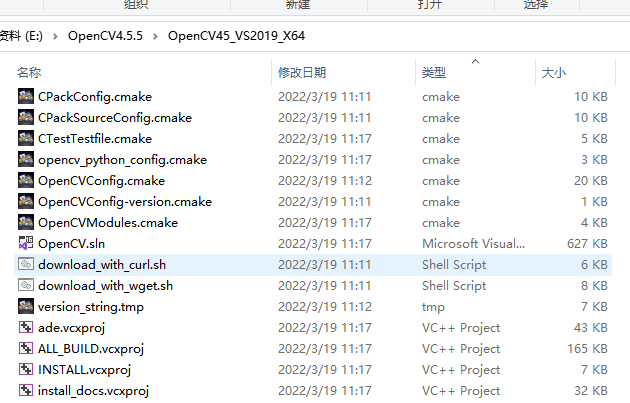Click the install_docs.vcxproj project icon

[26, 390]
